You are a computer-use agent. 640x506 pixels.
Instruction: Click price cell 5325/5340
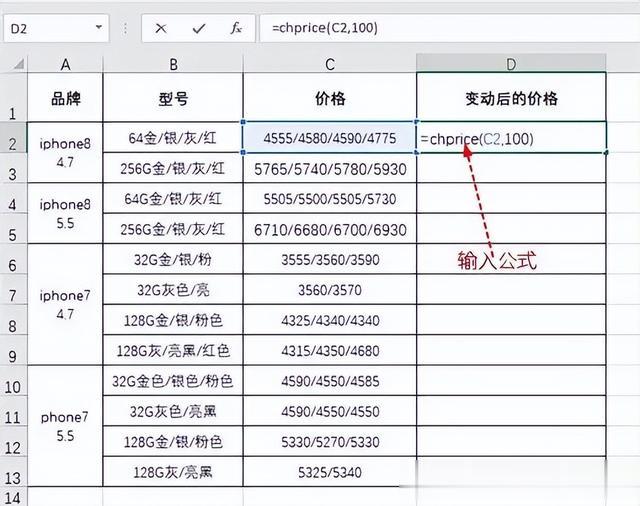[x=330, y=472]
